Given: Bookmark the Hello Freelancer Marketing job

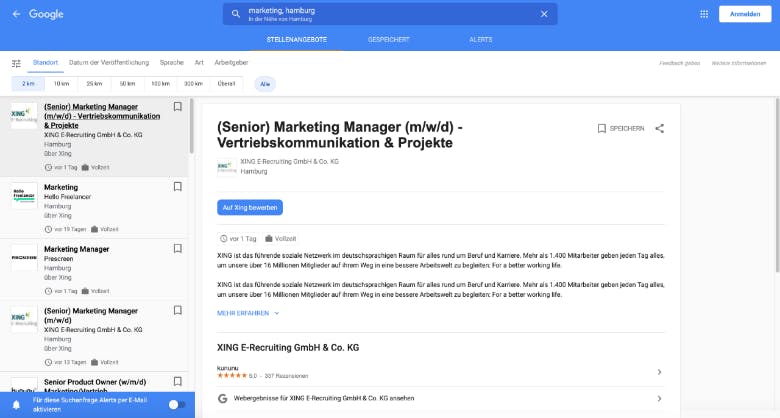Looking at the screenshot, I should point(178,187).
